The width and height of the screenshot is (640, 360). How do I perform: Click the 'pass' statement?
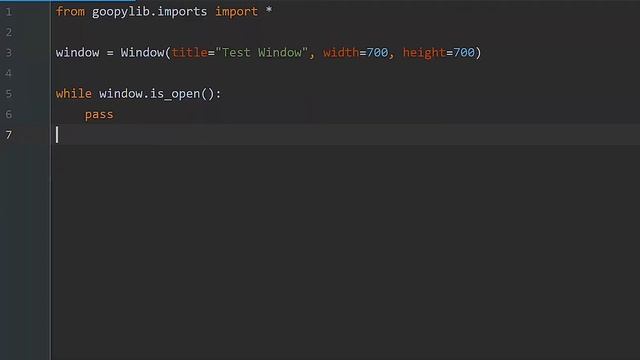pyautogui.click(x=99, y=115)
